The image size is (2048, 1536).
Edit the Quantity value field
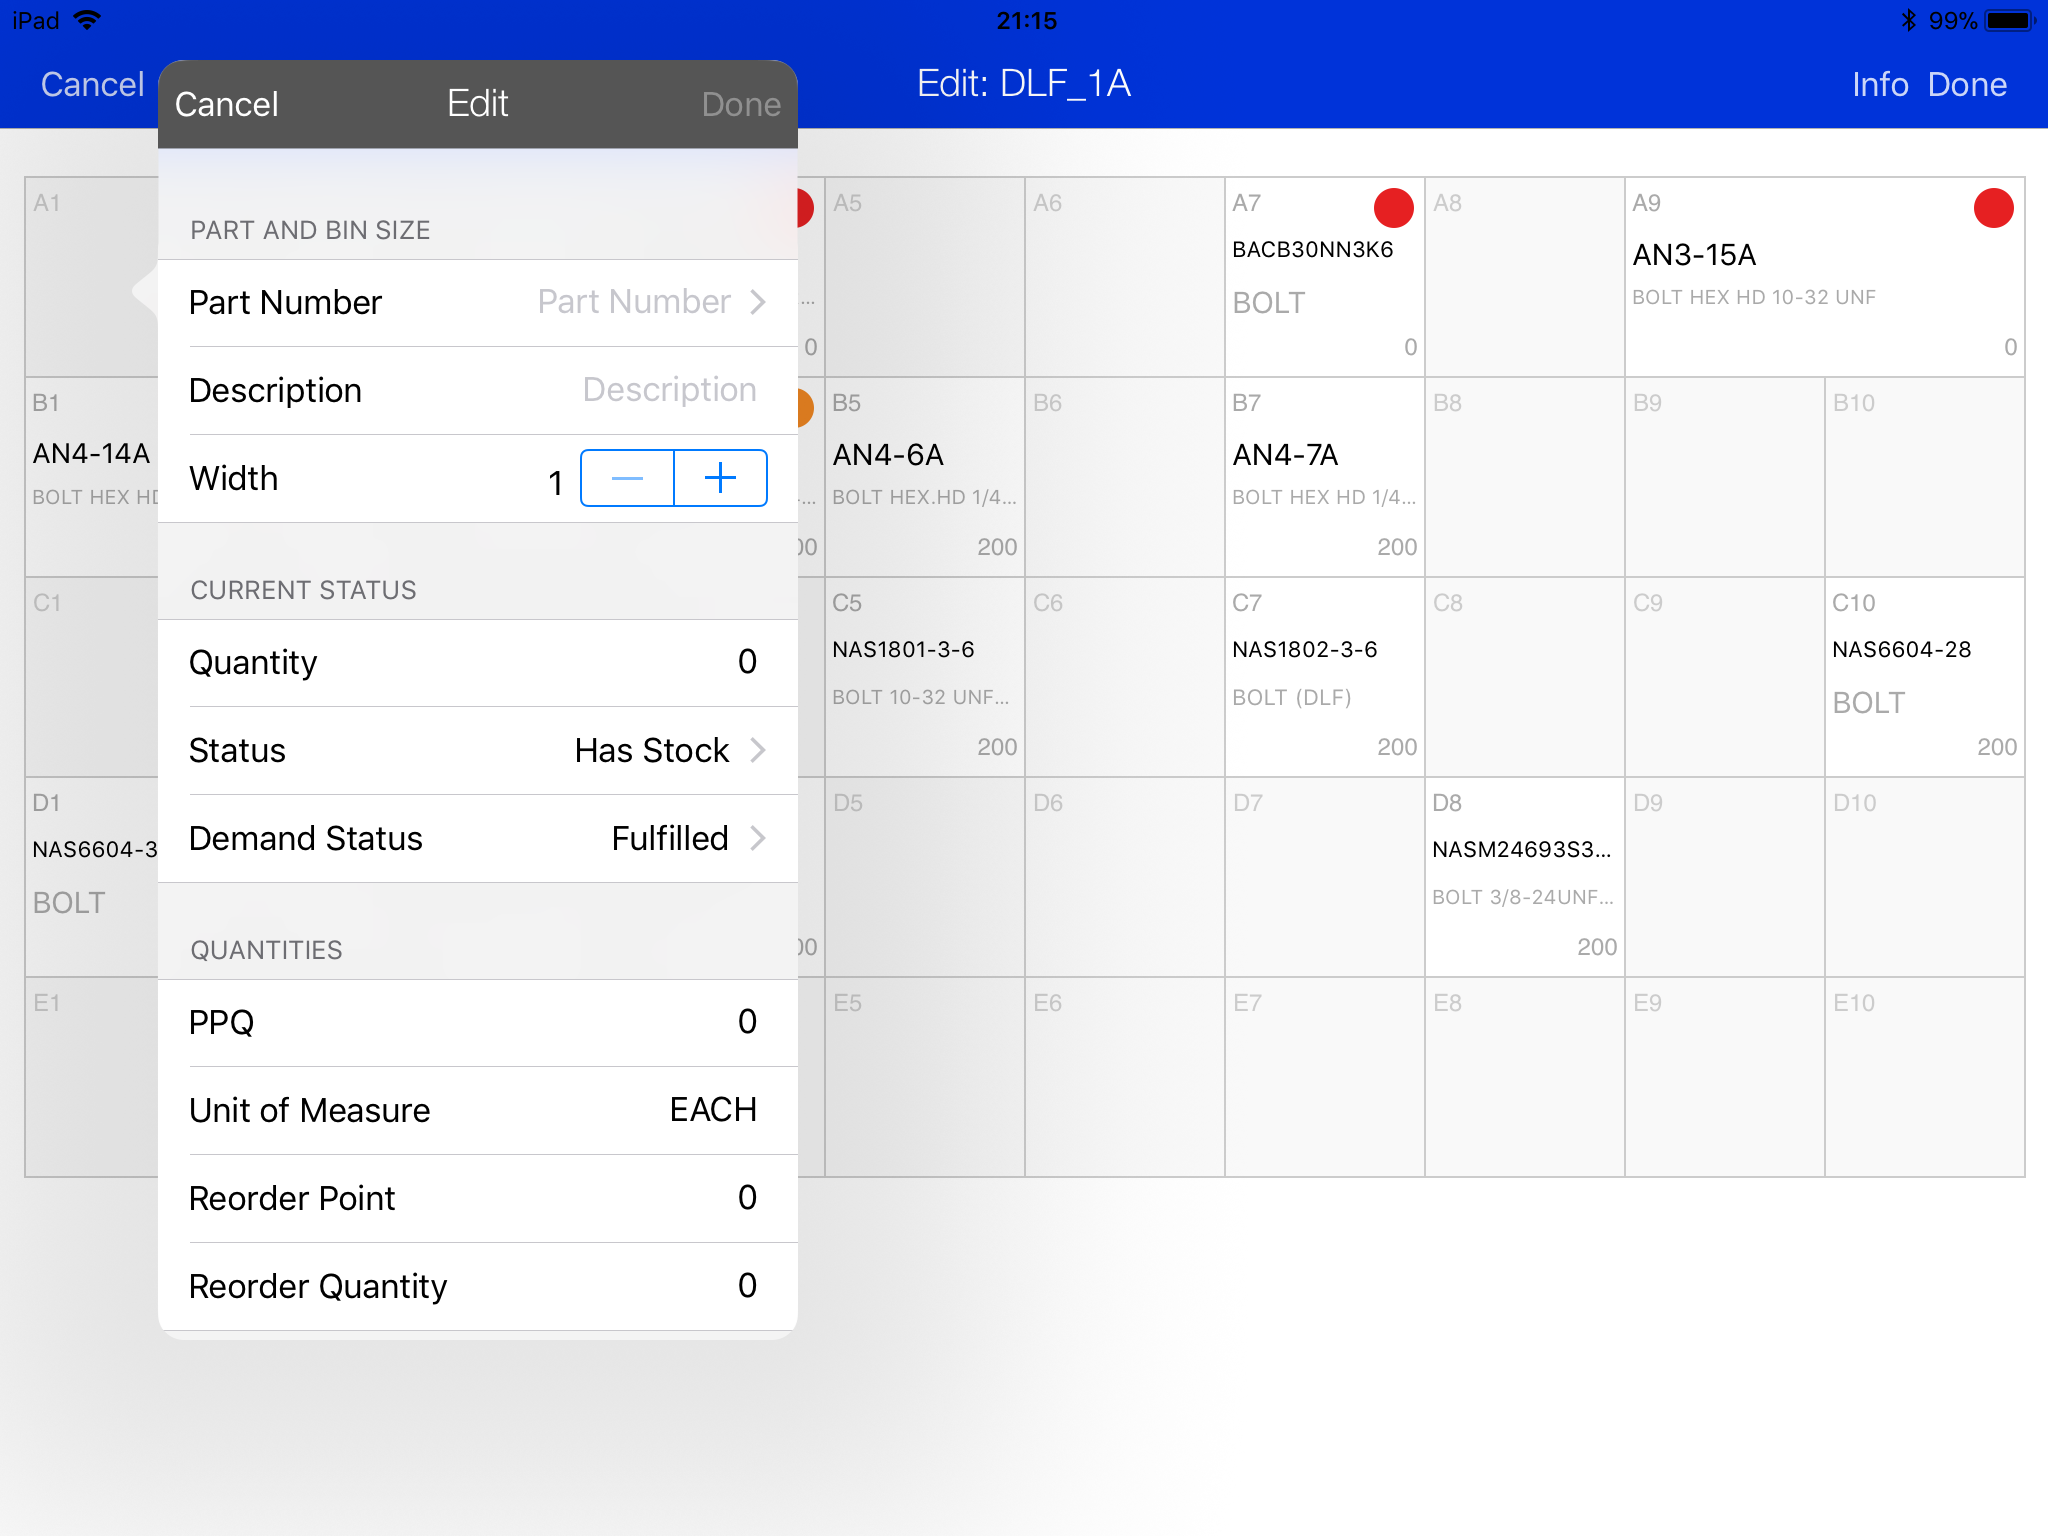746,662
